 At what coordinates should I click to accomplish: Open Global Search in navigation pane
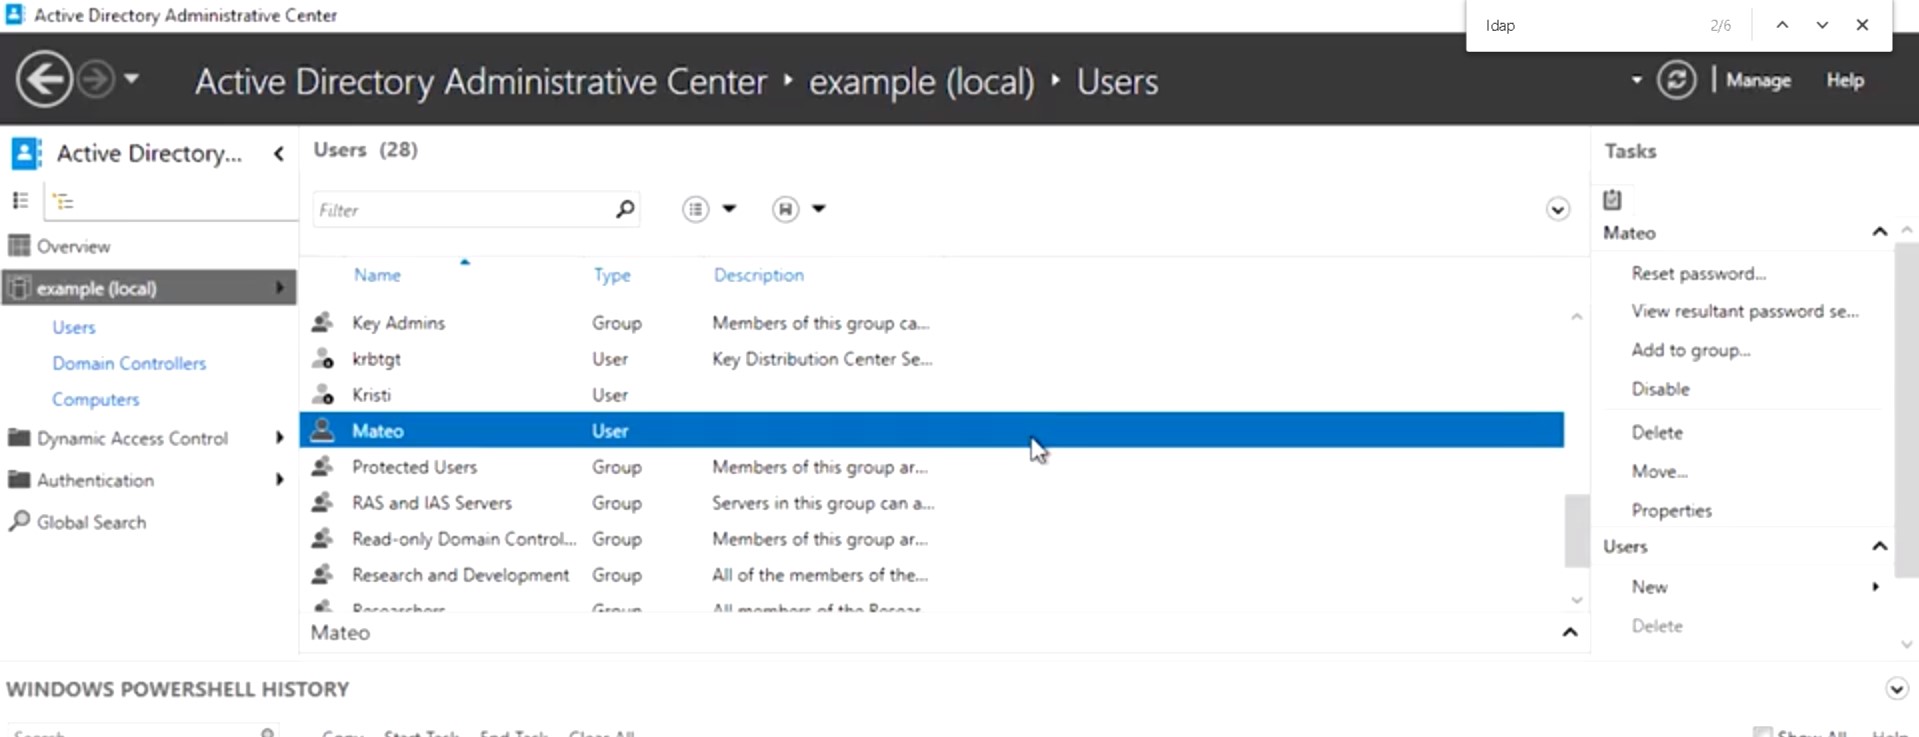click(x=91, y=522)
